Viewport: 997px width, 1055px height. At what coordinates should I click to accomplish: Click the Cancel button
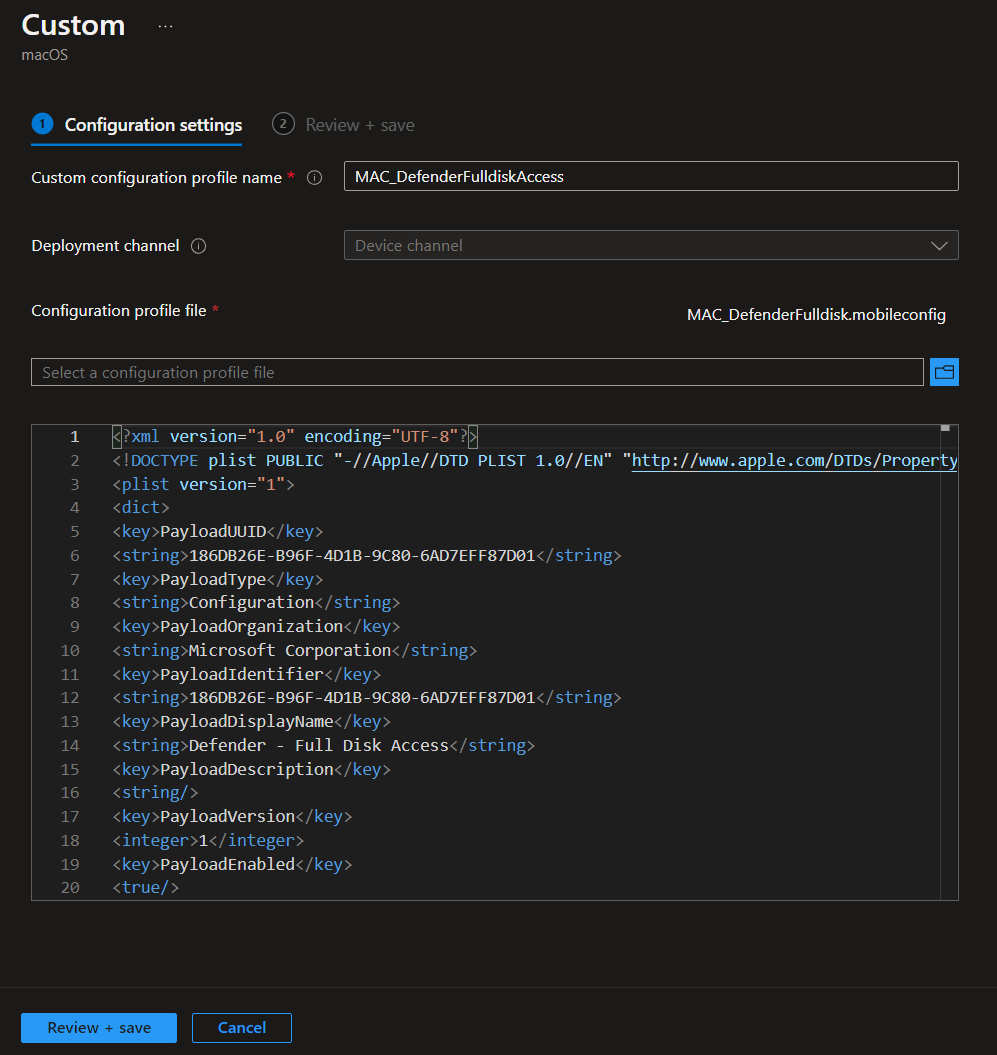(x=242, y=1028)
